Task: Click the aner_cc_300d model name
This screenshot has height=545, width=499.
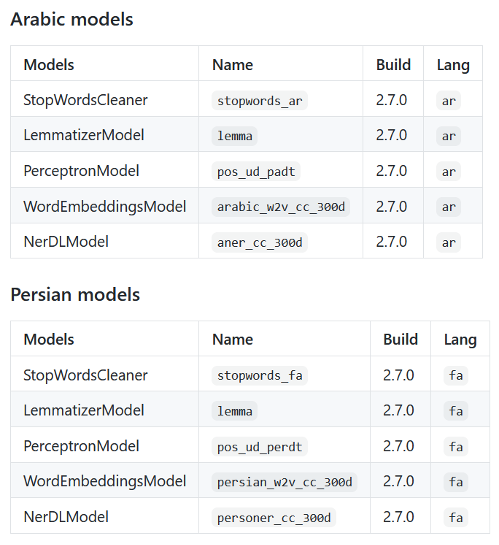Action: click(260, 242)
